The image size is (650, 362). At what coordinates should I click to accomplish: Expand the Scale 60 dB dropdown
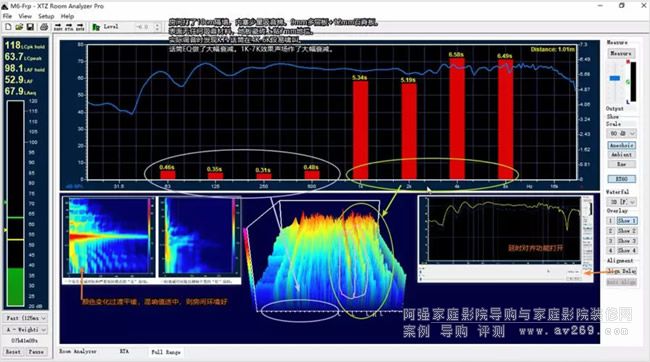(x=621, y=133)
